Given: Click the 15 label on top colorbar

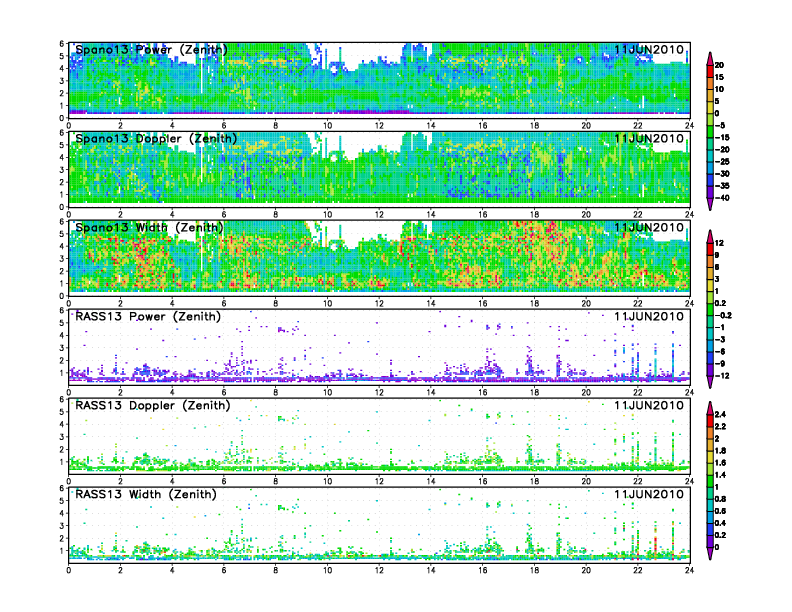Looking at the screenshot, I should pyautogui.click(x=719, y=77).
